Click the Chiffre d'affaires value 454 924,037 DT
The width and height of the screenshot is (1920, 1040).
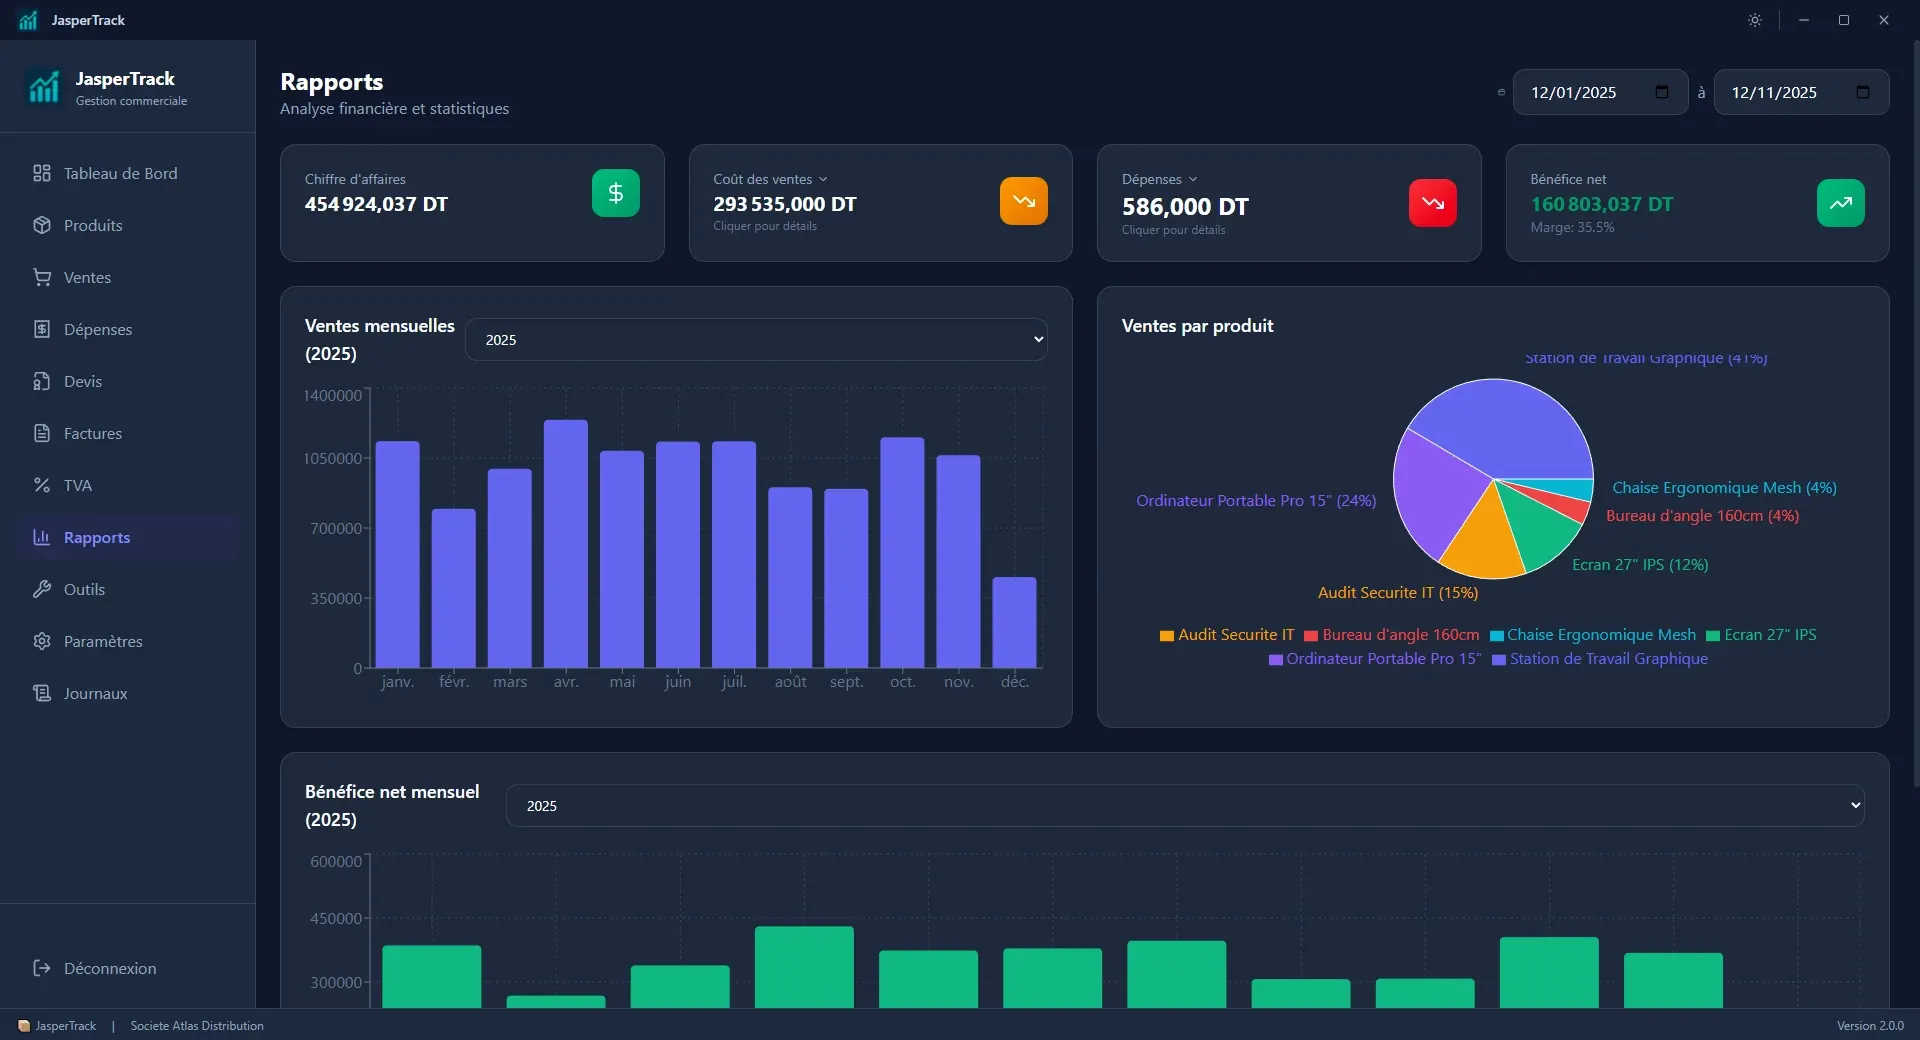(376, 204)
